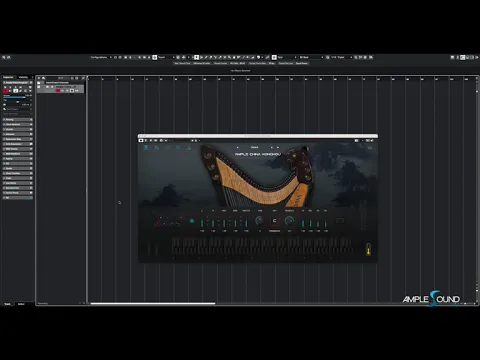Click the PAN knob in the plugin
480x360 pixels.
(259, 220)
